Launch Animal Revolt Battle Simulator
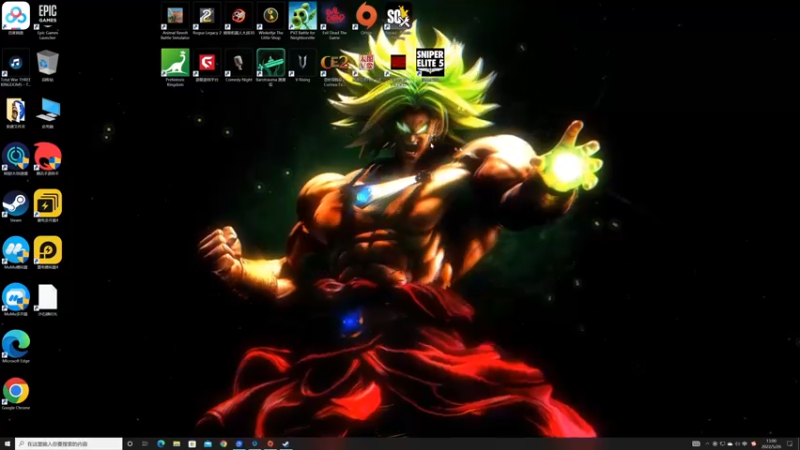The width and height of the screenshot is (800, 450). coord(175,20)
